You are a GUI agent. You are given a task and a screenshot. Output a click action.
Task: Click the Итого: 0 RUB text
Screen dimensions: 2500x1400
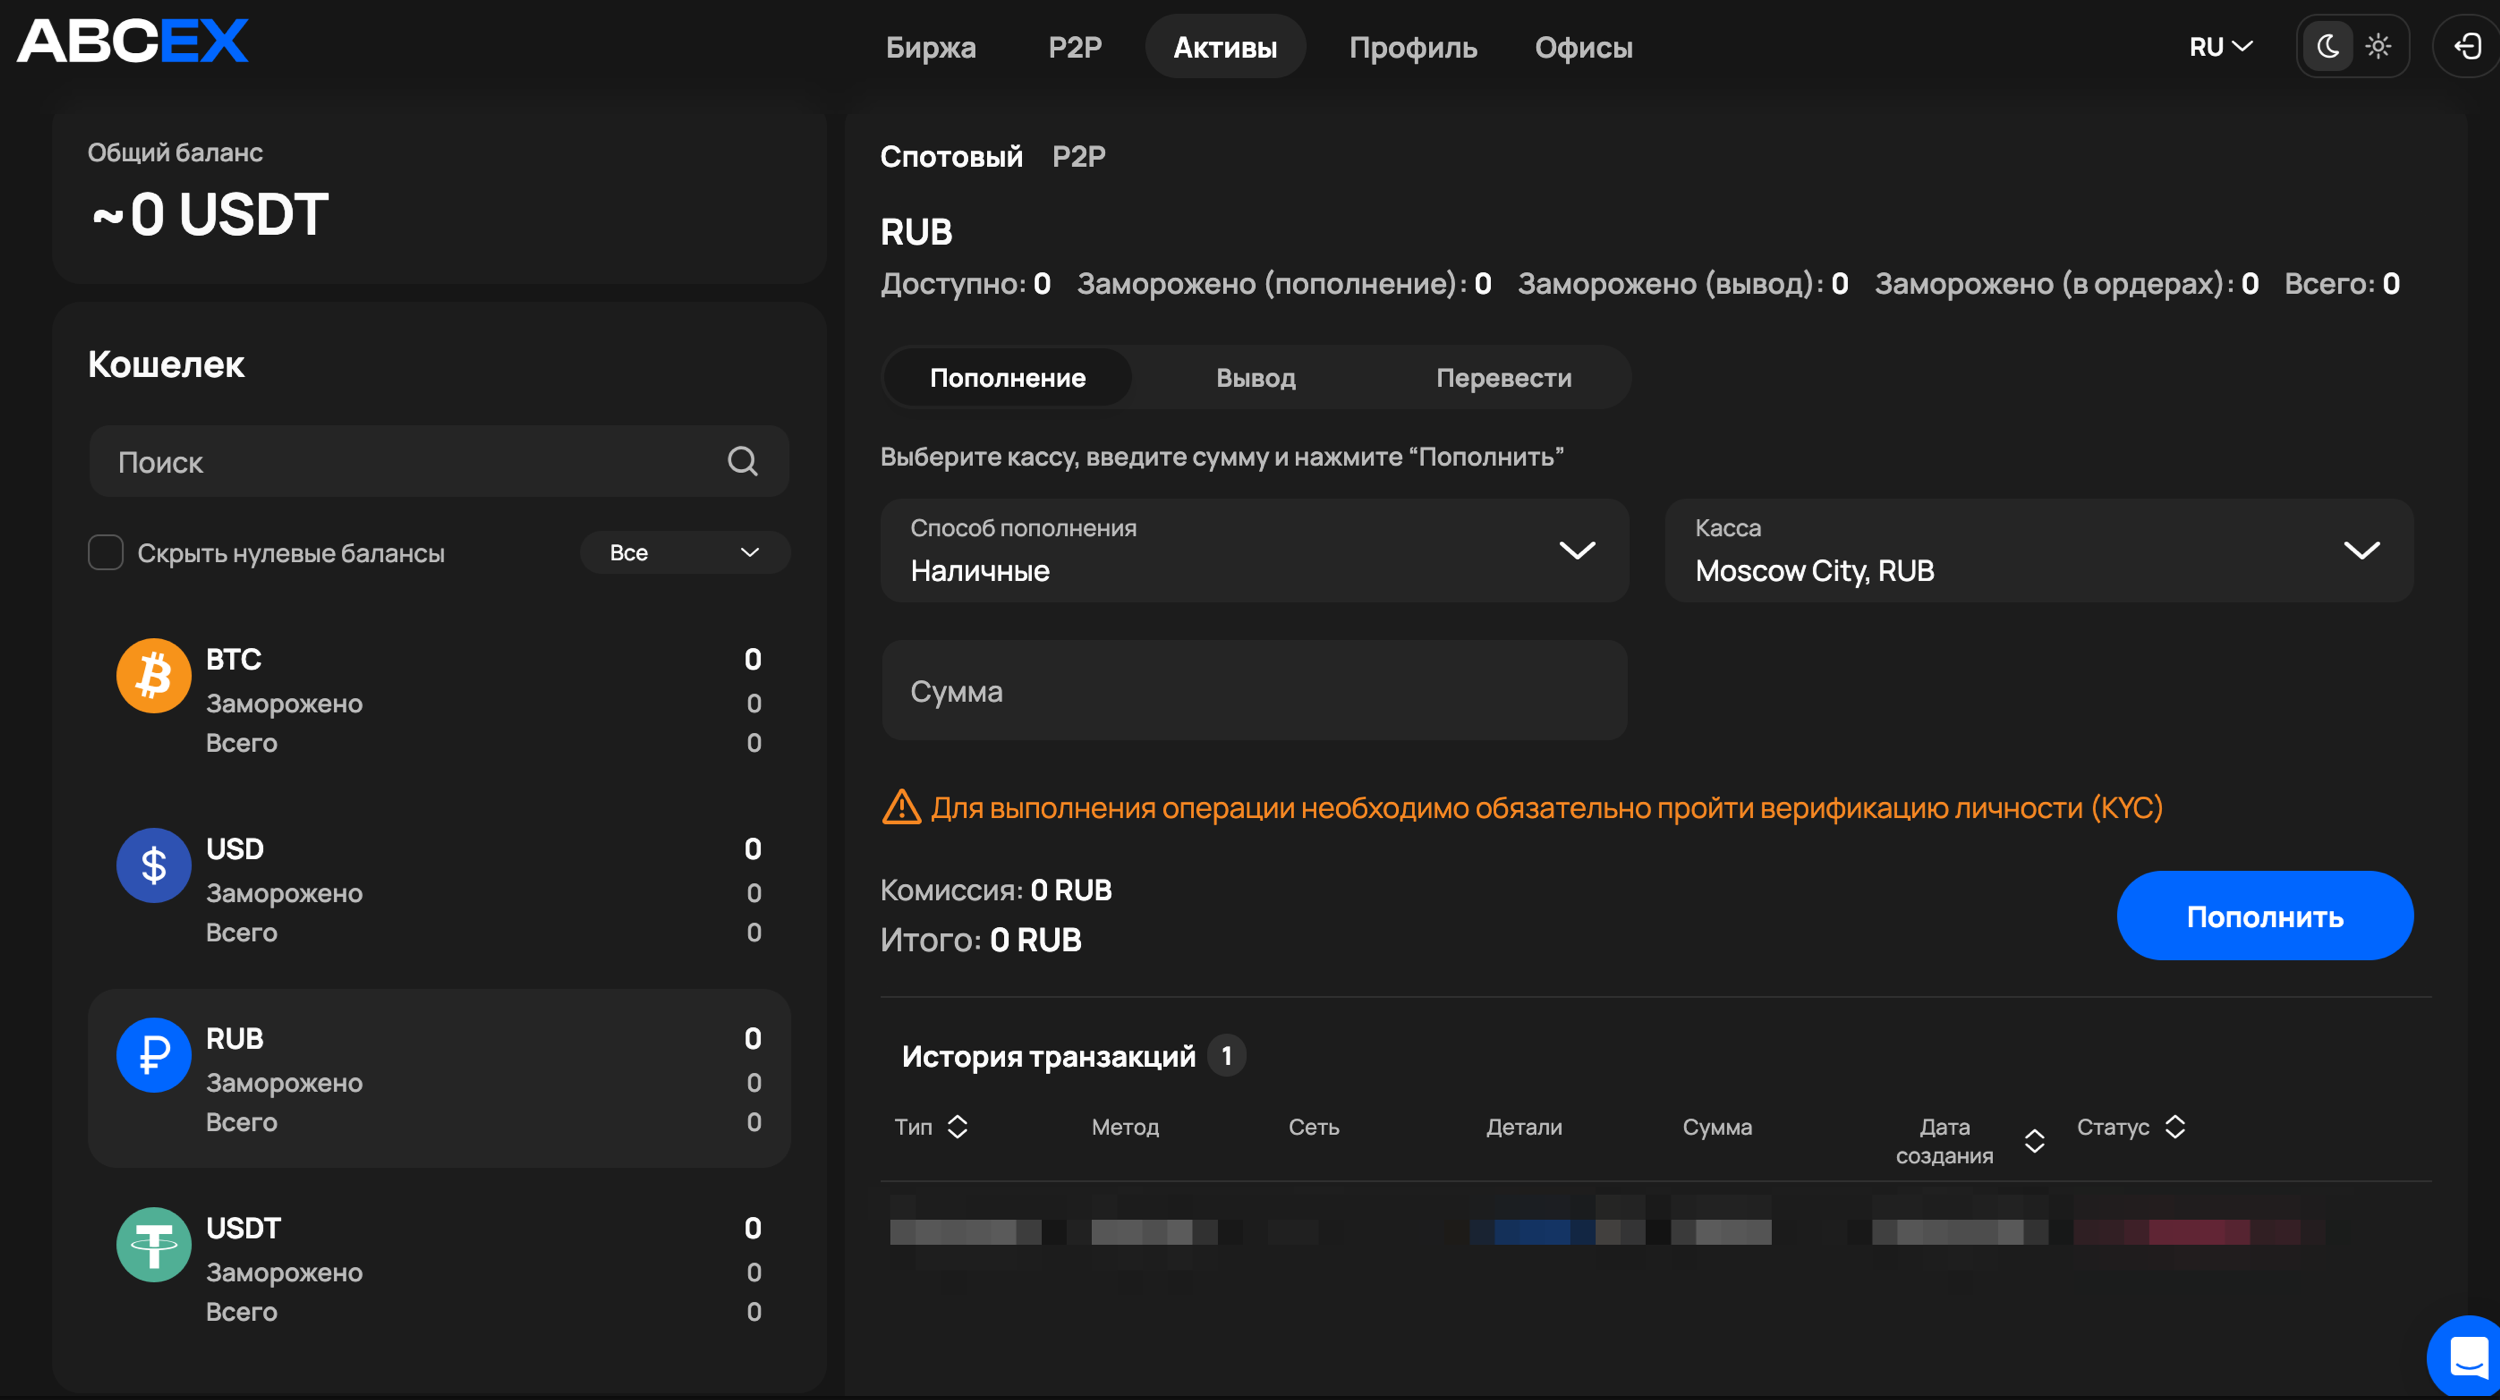(x=981, y=940)
